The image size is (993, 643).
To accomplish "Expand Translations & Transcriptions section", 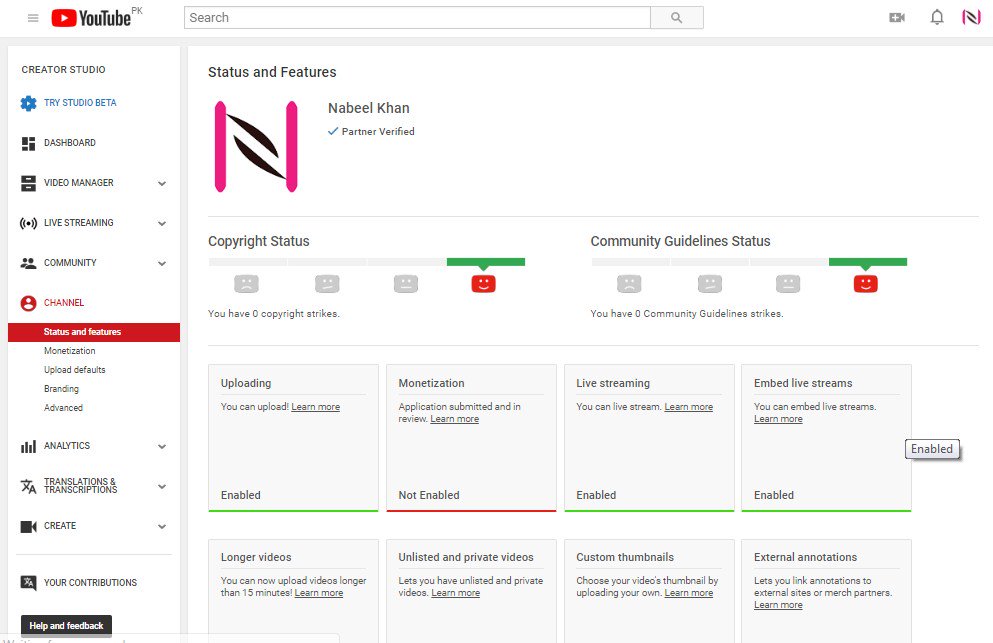I will coord(162,486).
